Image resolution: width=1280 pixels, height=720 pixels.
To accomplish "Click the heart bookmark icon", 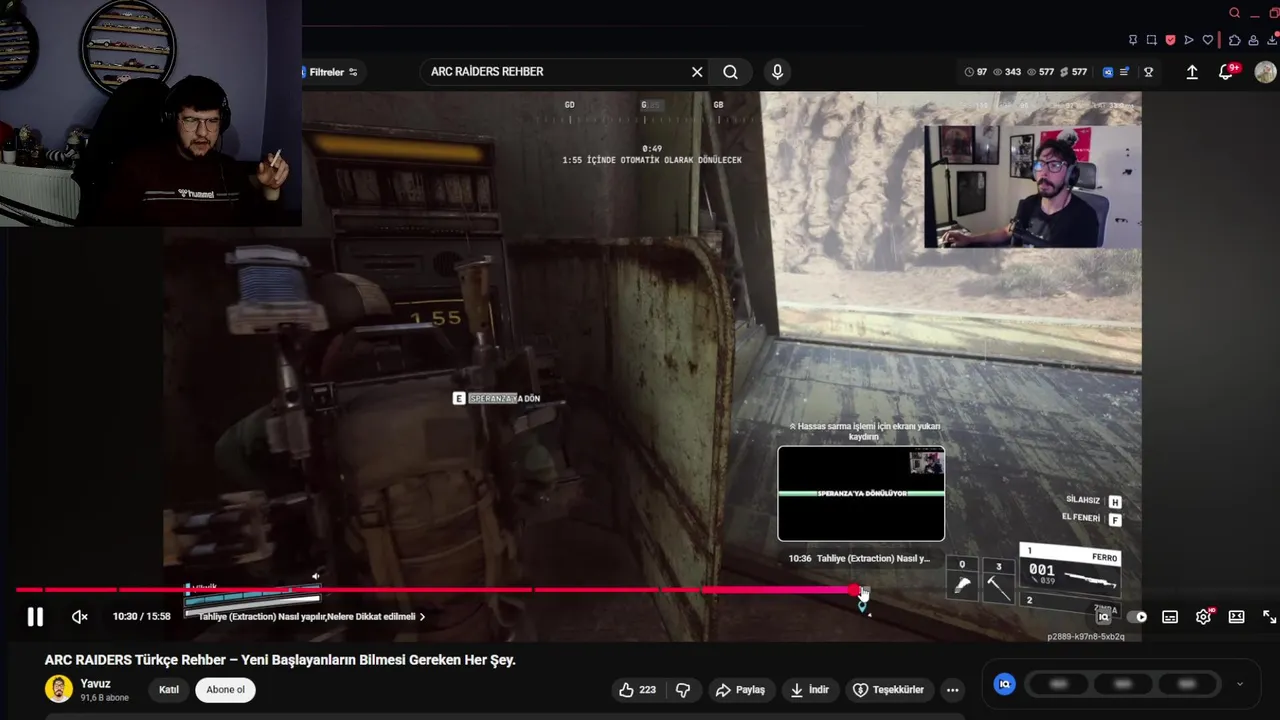I will pos(1208,40).
